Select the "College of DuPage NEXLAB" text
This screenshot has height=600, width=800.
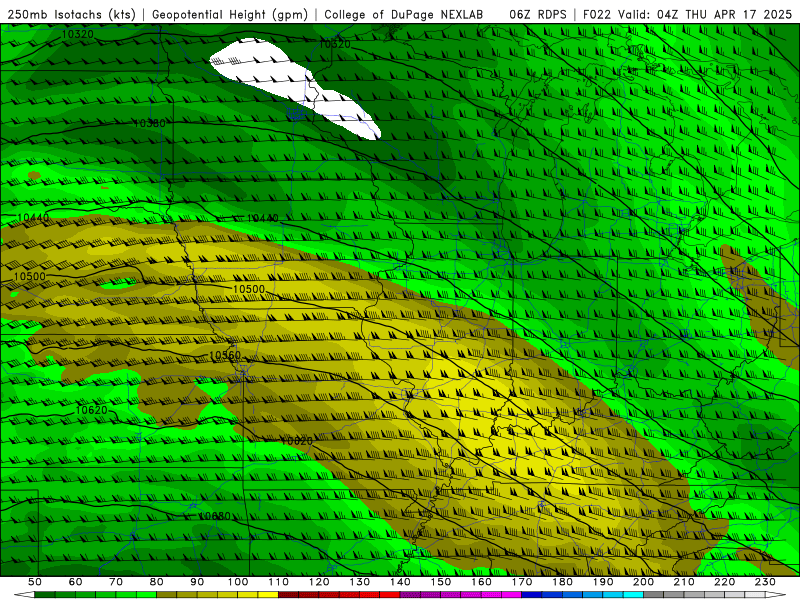point(404,15)
